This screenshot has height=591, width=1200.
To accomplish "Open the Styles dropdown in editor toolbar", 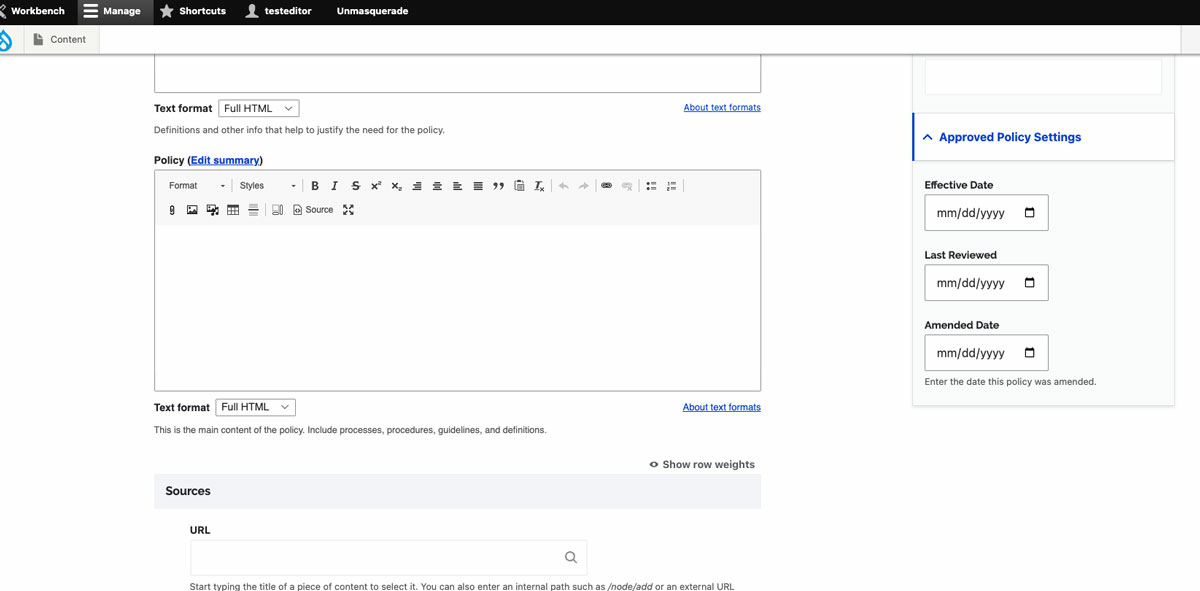I will tap(268, 186).
